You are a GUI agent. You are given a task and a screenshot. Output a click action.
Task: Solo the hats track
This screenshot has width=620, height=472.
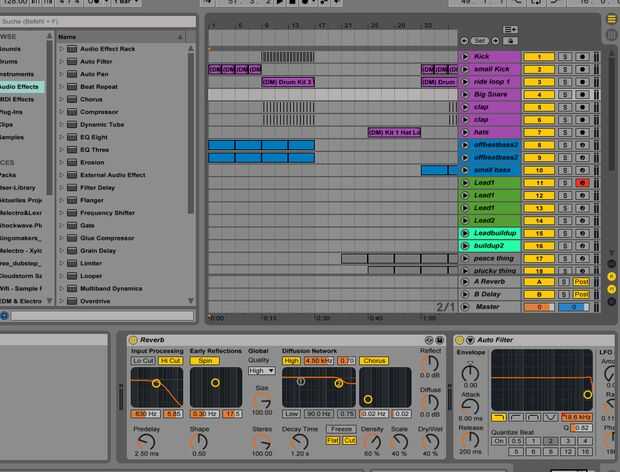pyautogui.click(x=564, y=132)
